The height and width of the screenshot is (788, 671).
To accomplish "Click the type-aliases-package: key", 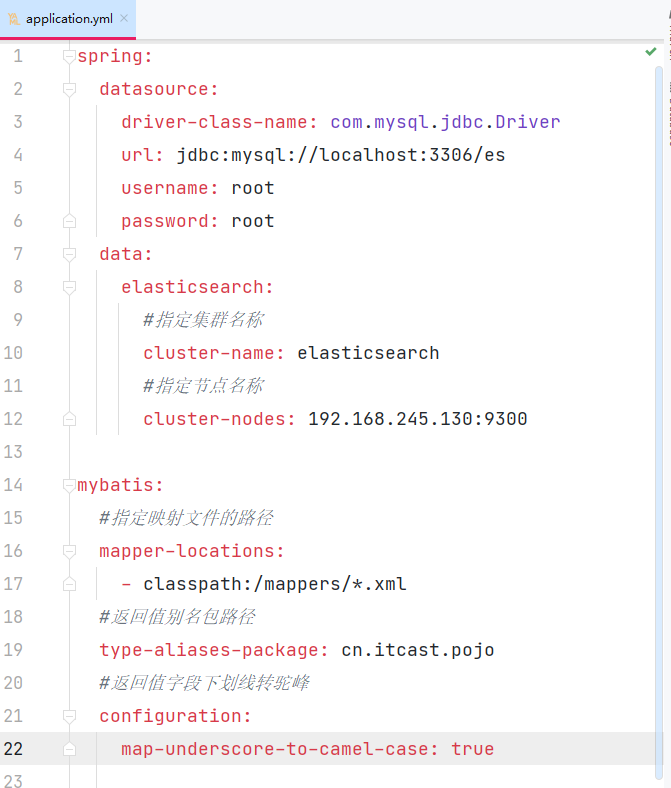I will click(214, 650).
